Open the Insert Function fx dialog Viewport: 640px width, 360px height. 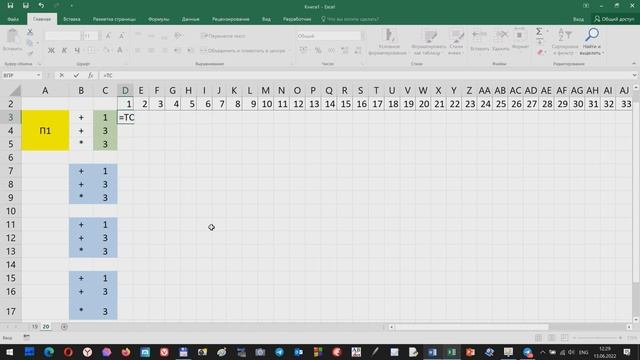point(90,76)
